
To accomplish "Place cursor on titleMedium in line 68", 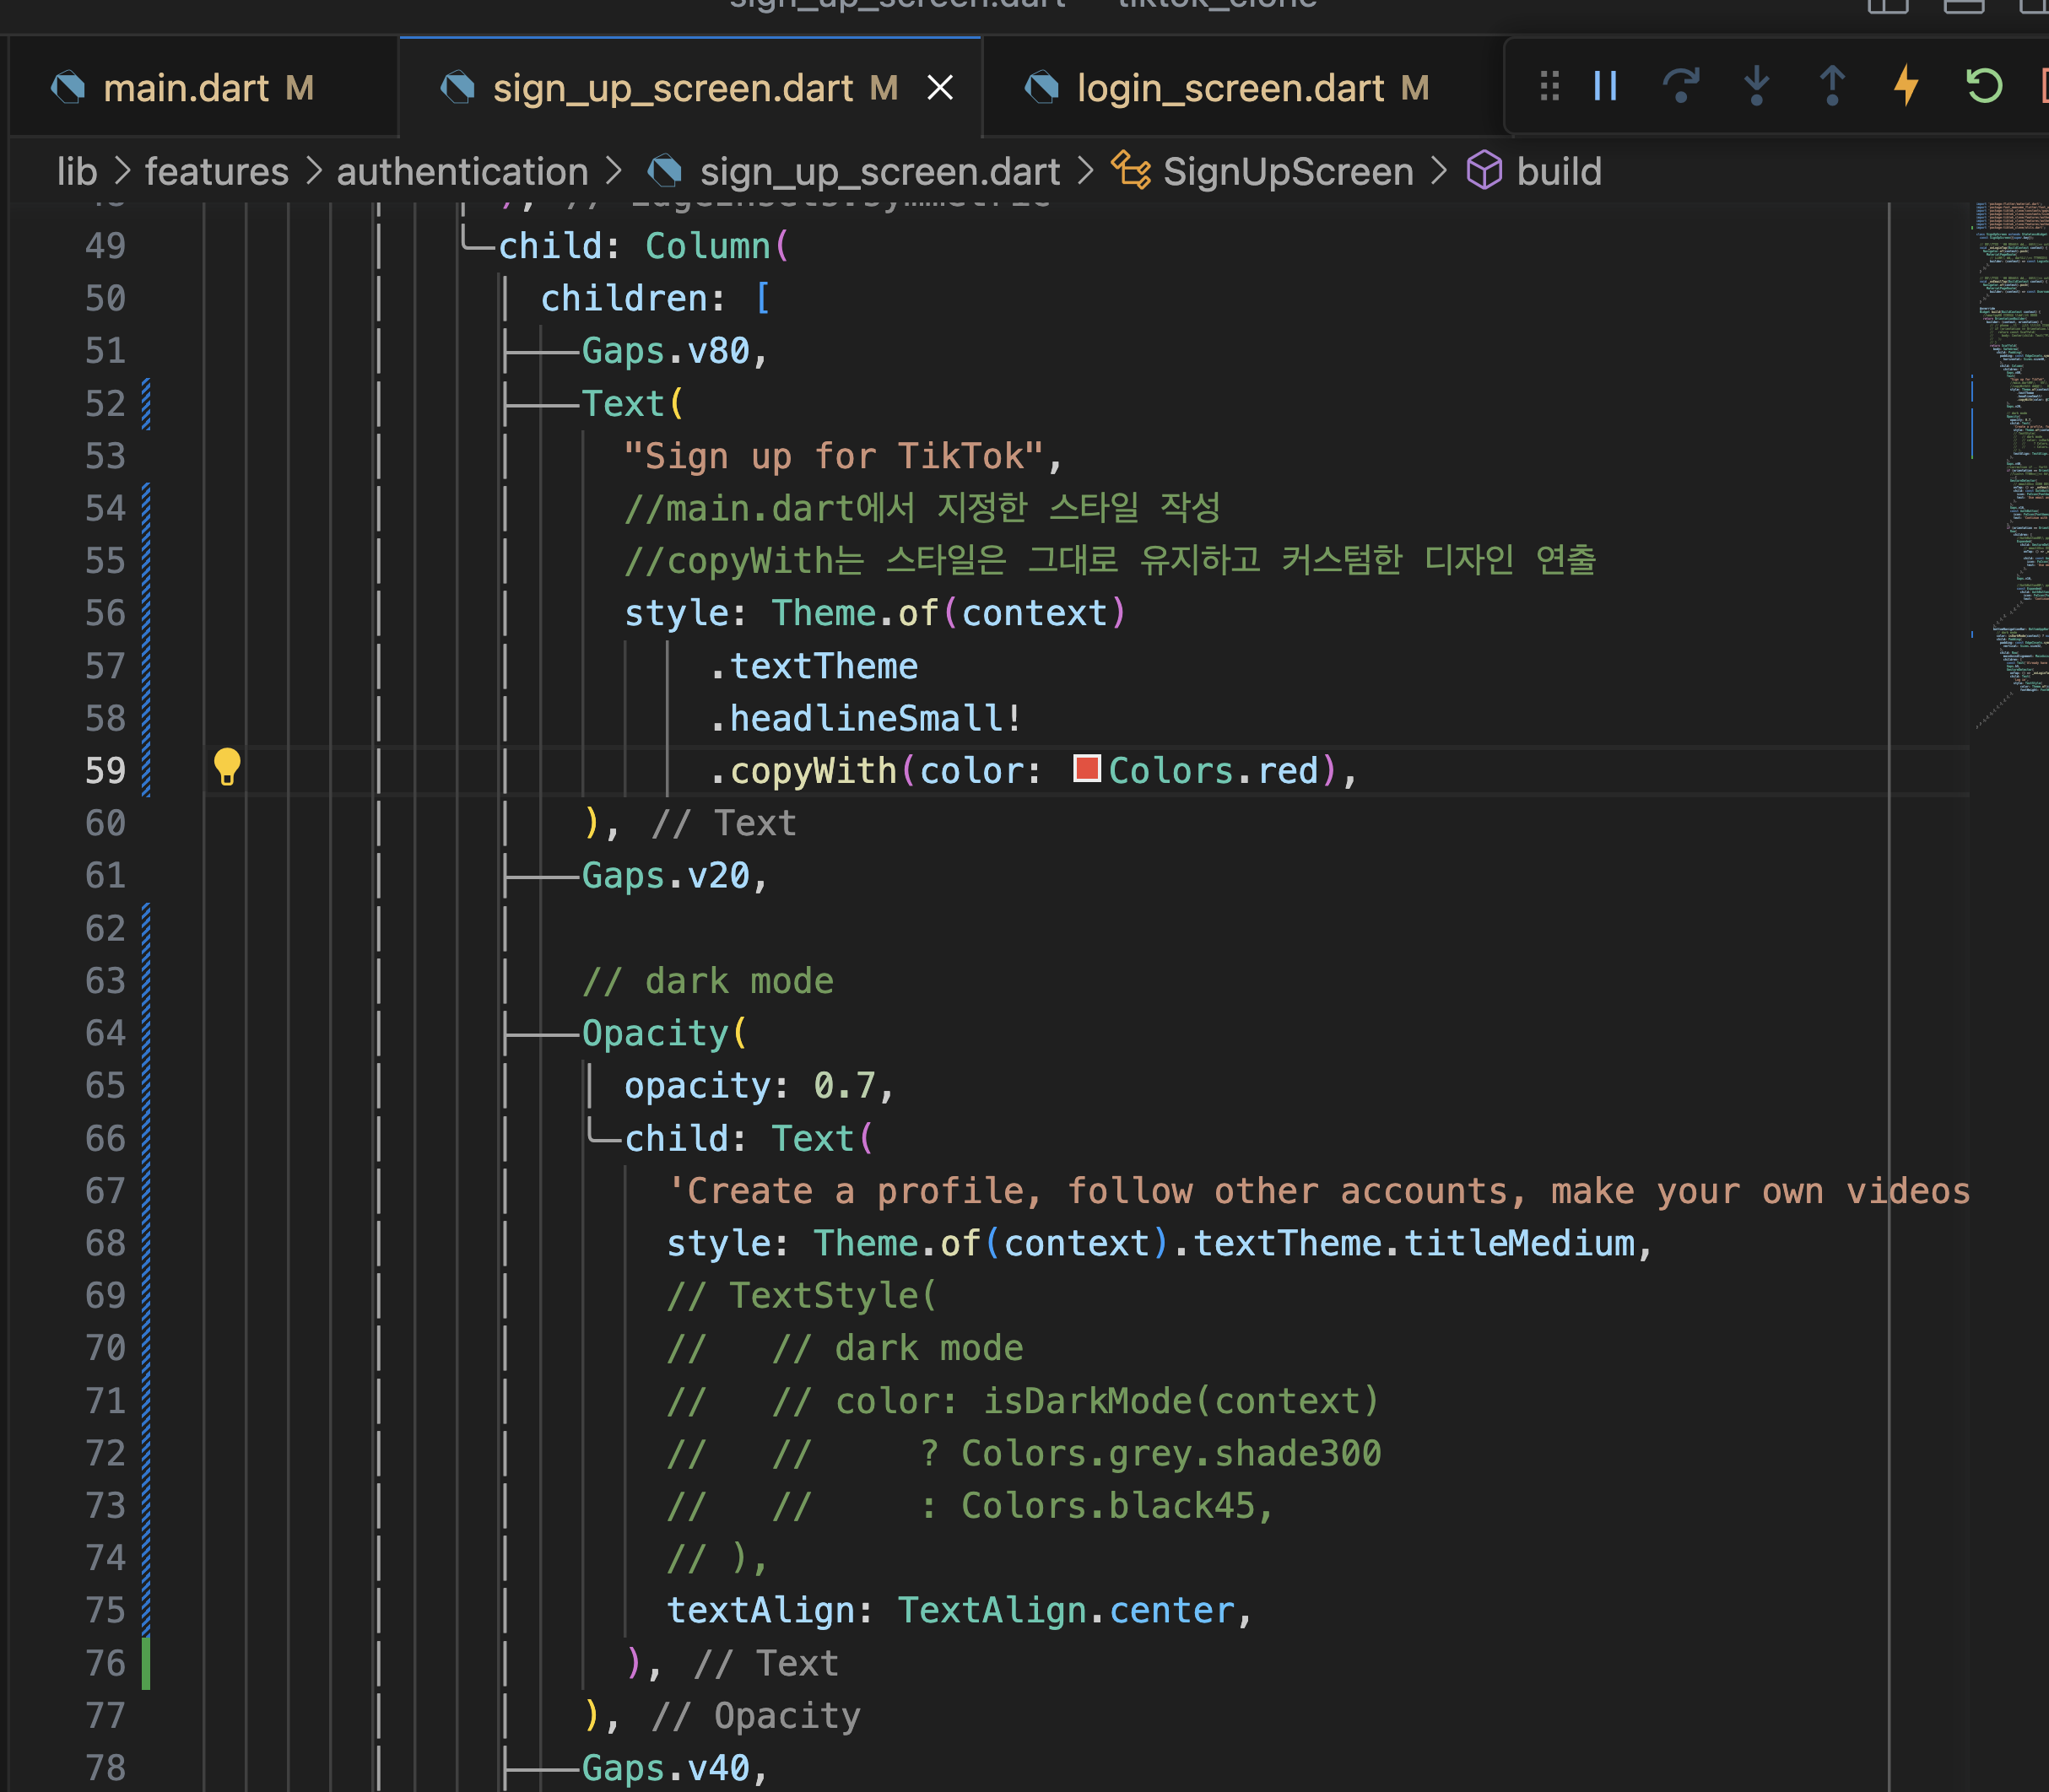I will tap(1518, 1243).
